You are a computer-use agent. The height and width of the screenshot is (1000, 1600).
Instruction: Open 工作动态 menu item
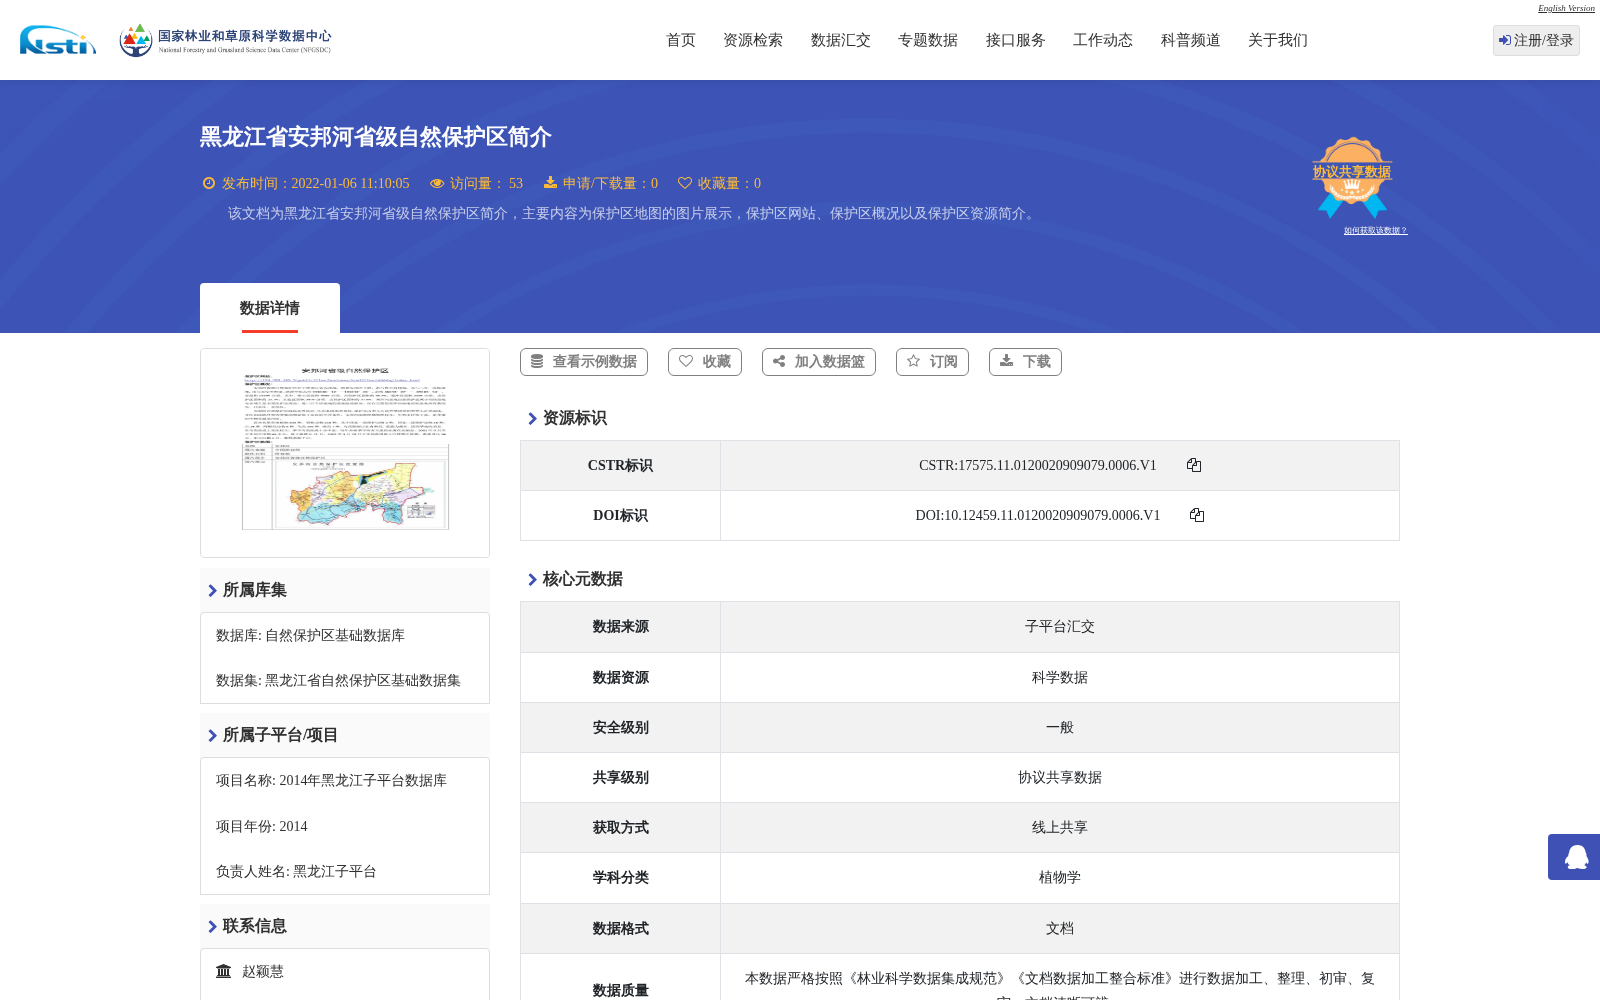(x=1103, y=40)
